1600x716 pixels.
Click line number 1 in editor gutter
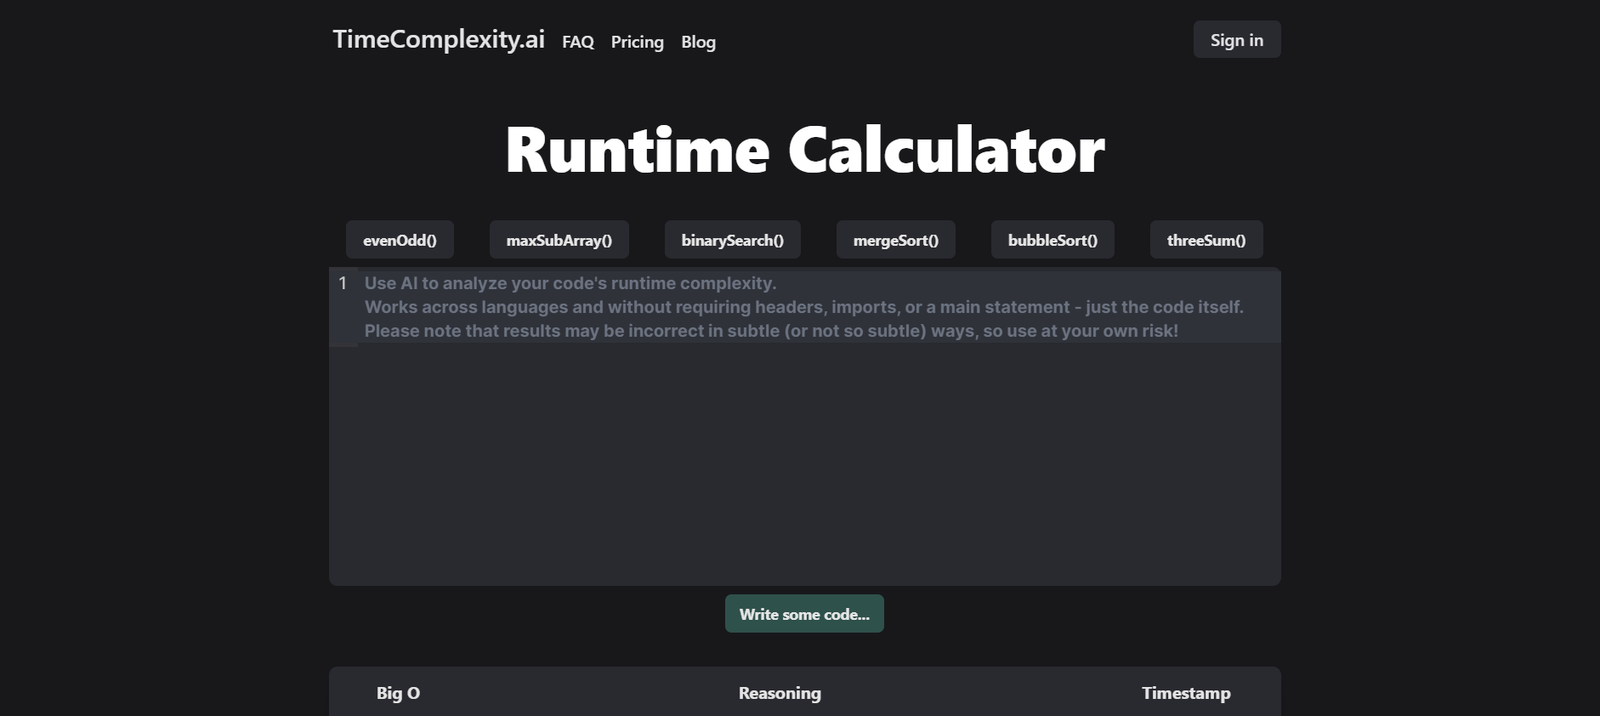pyautogui.click(x=343, y=283)
